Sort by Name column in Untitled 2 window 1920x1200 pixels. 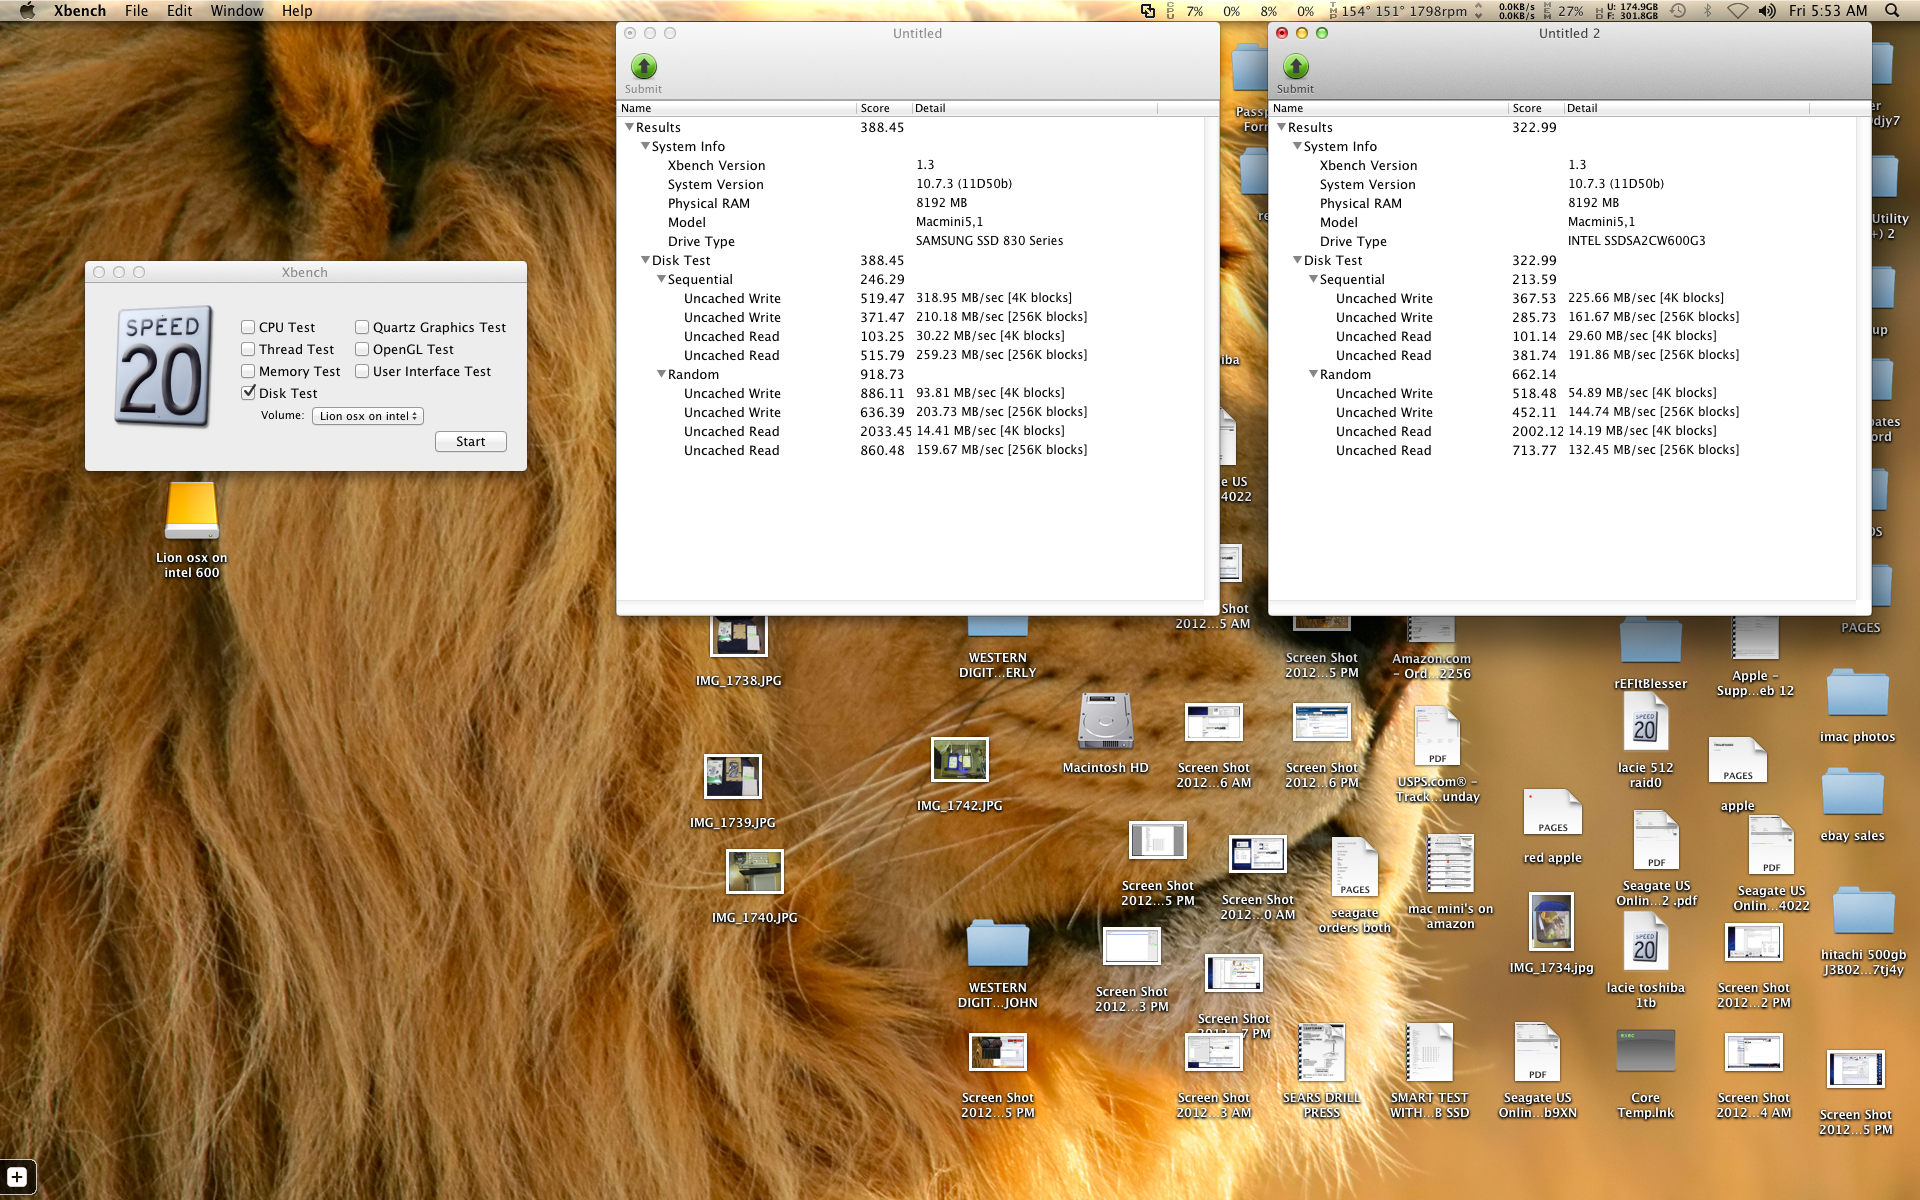(1388, 108)
